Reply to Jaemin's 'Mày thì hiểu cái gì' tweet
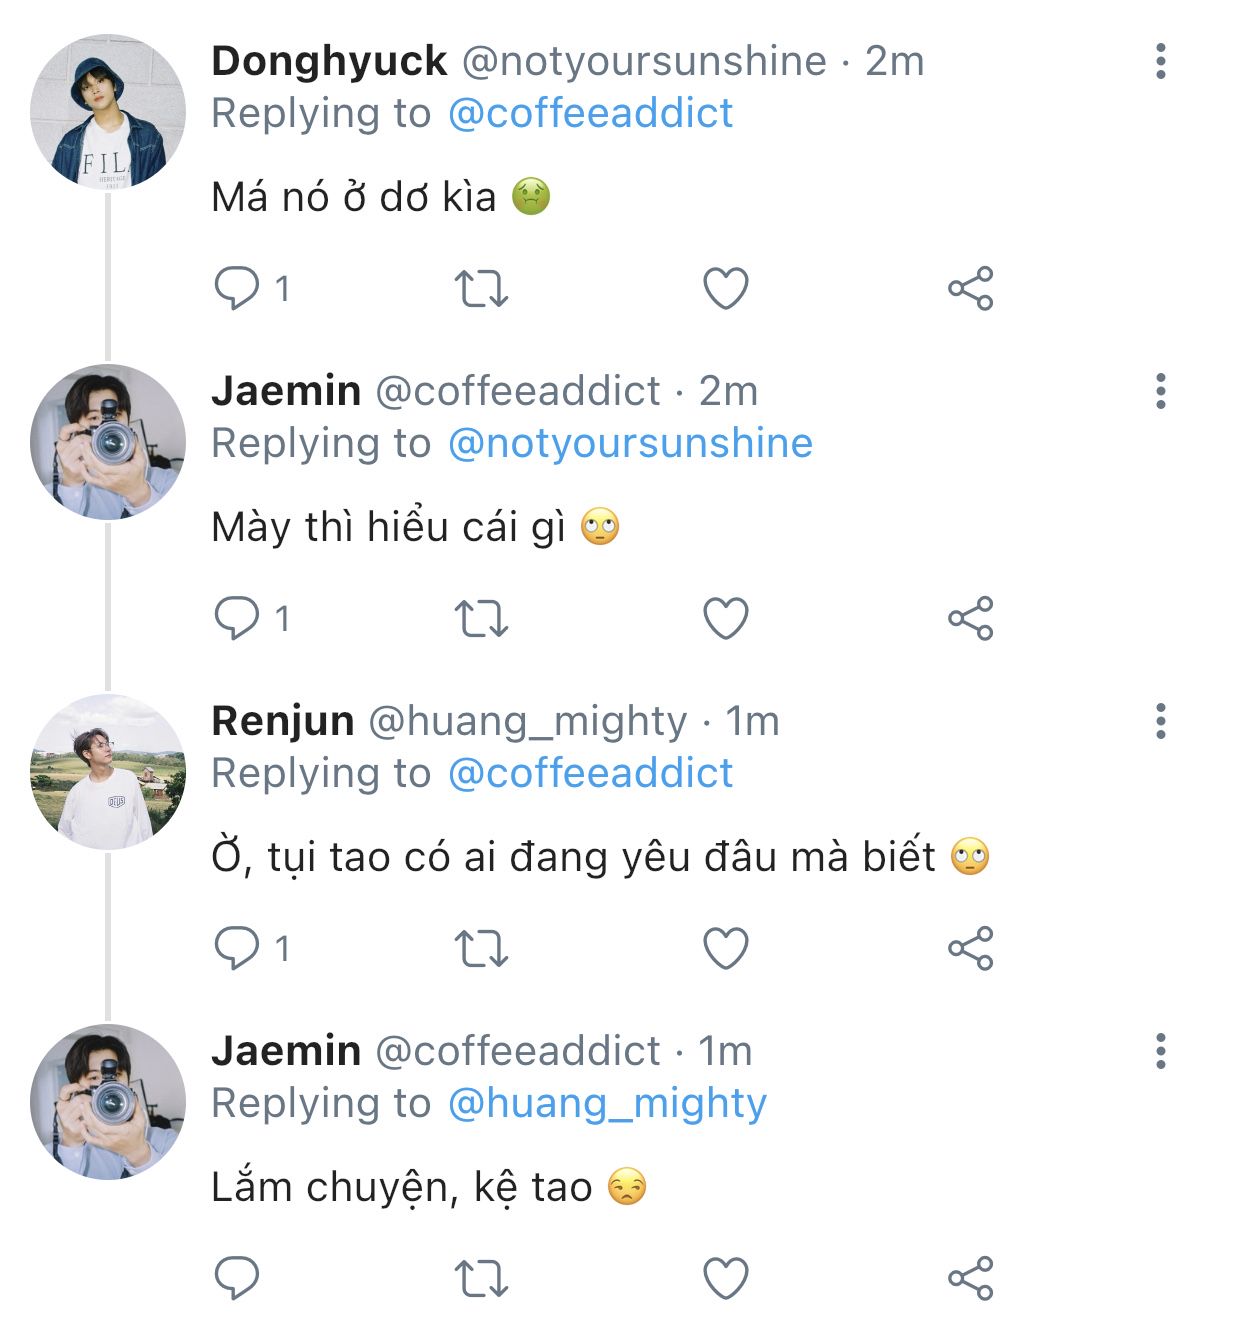The width and height of the screenshot is (1242, 1325). pyautogui.click(x=237, y=618)
